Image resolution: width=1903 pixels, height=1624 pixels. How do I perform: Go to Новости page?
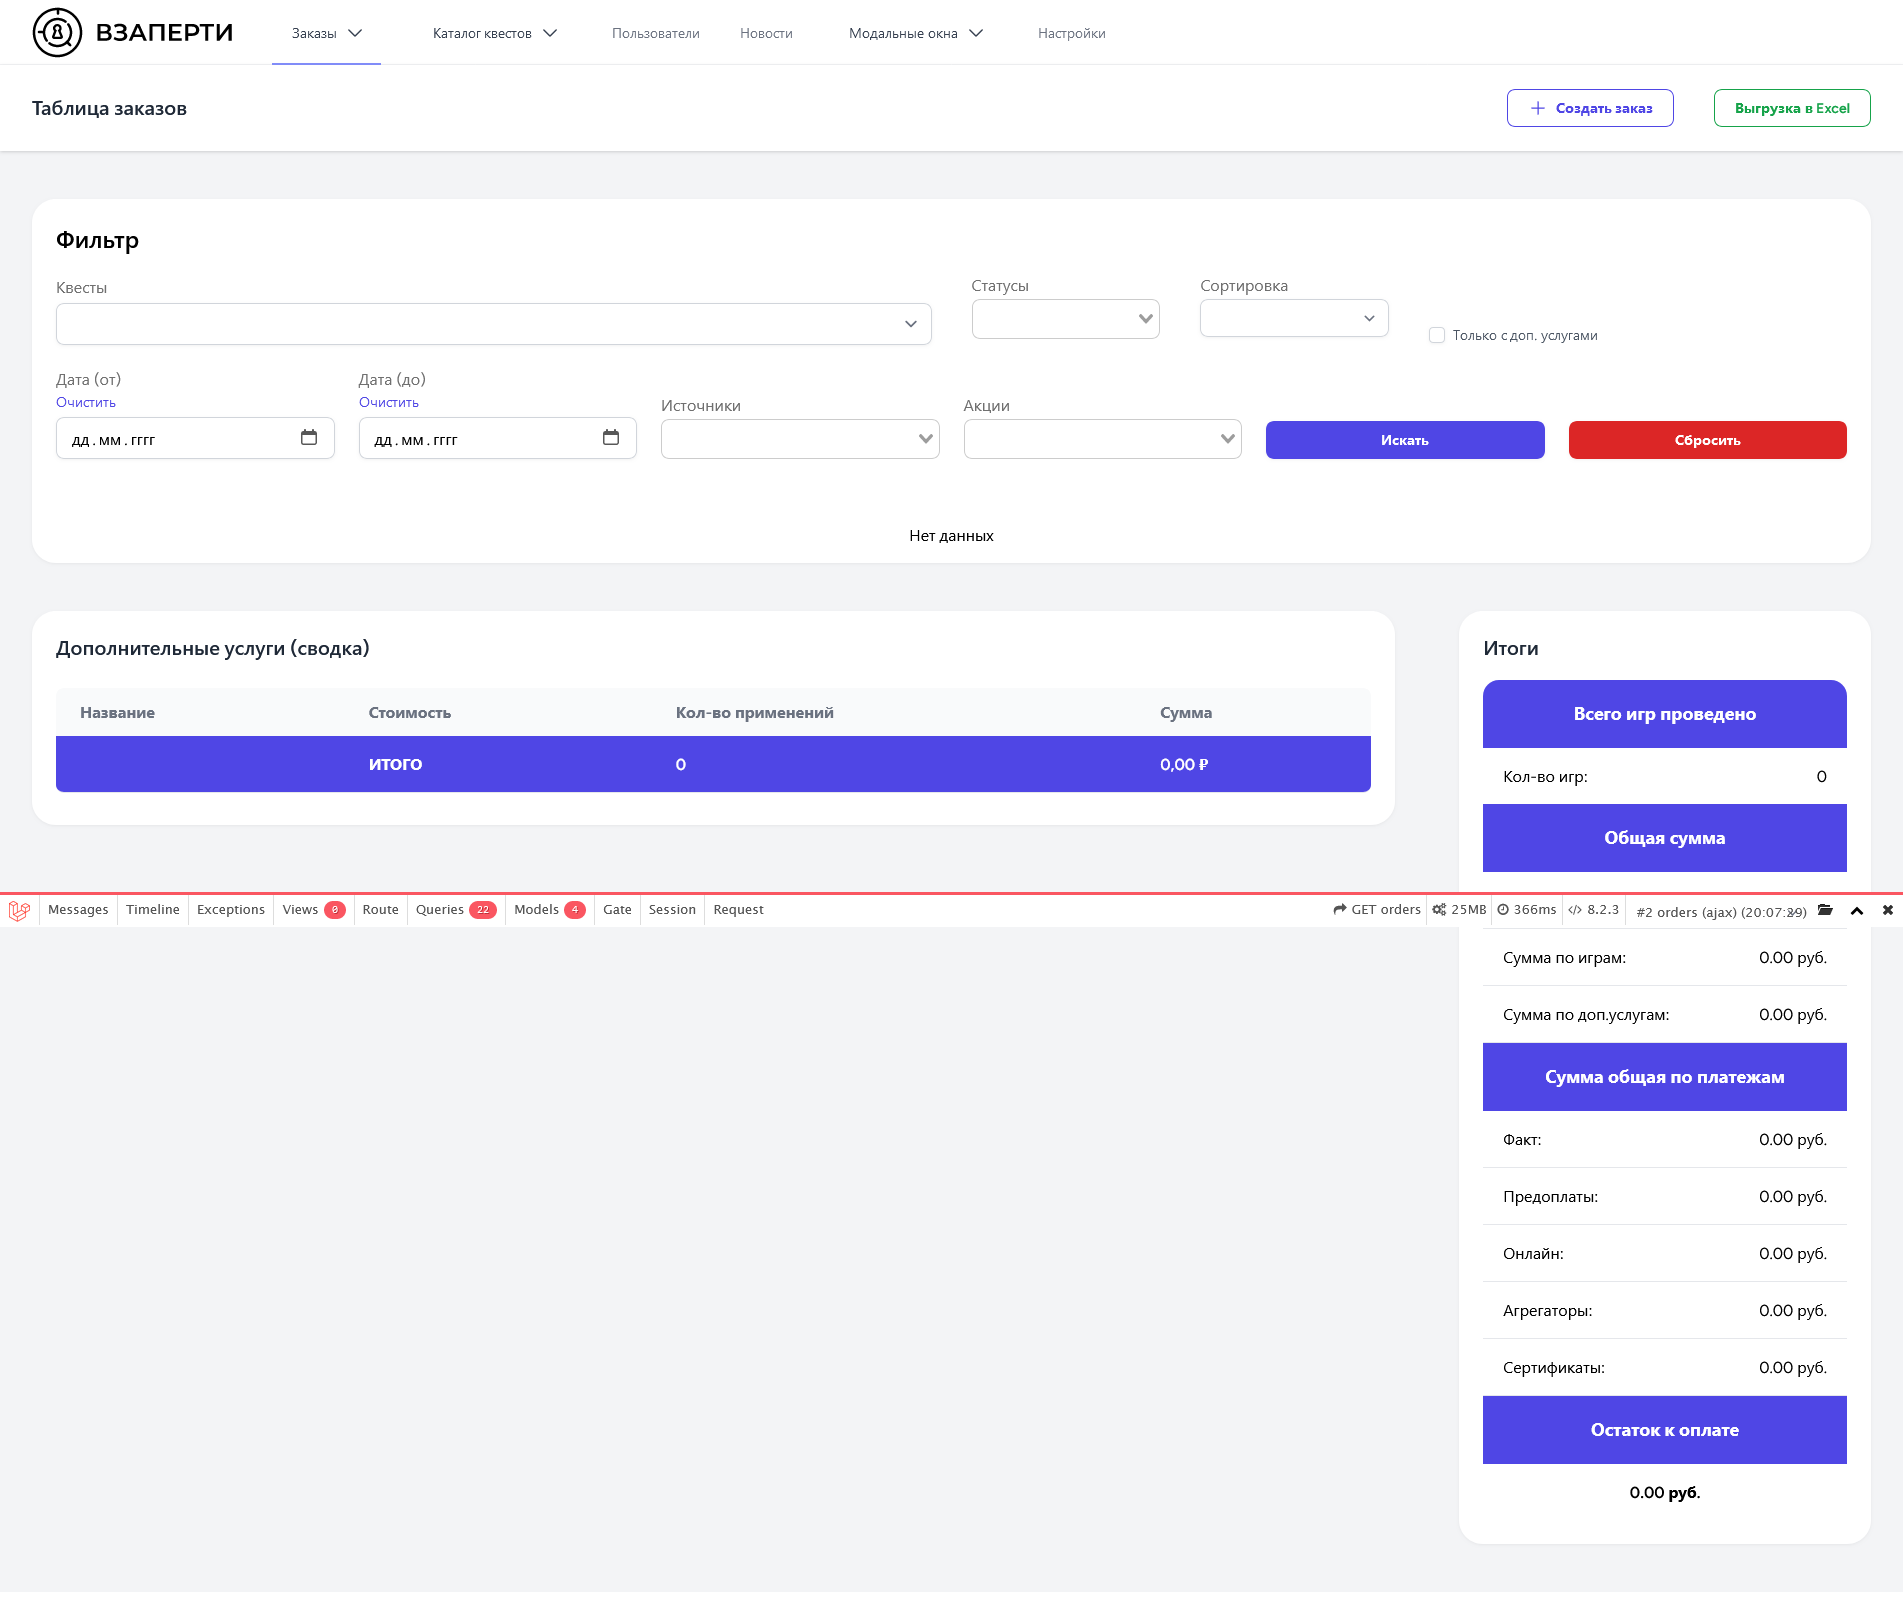[766, 33]
